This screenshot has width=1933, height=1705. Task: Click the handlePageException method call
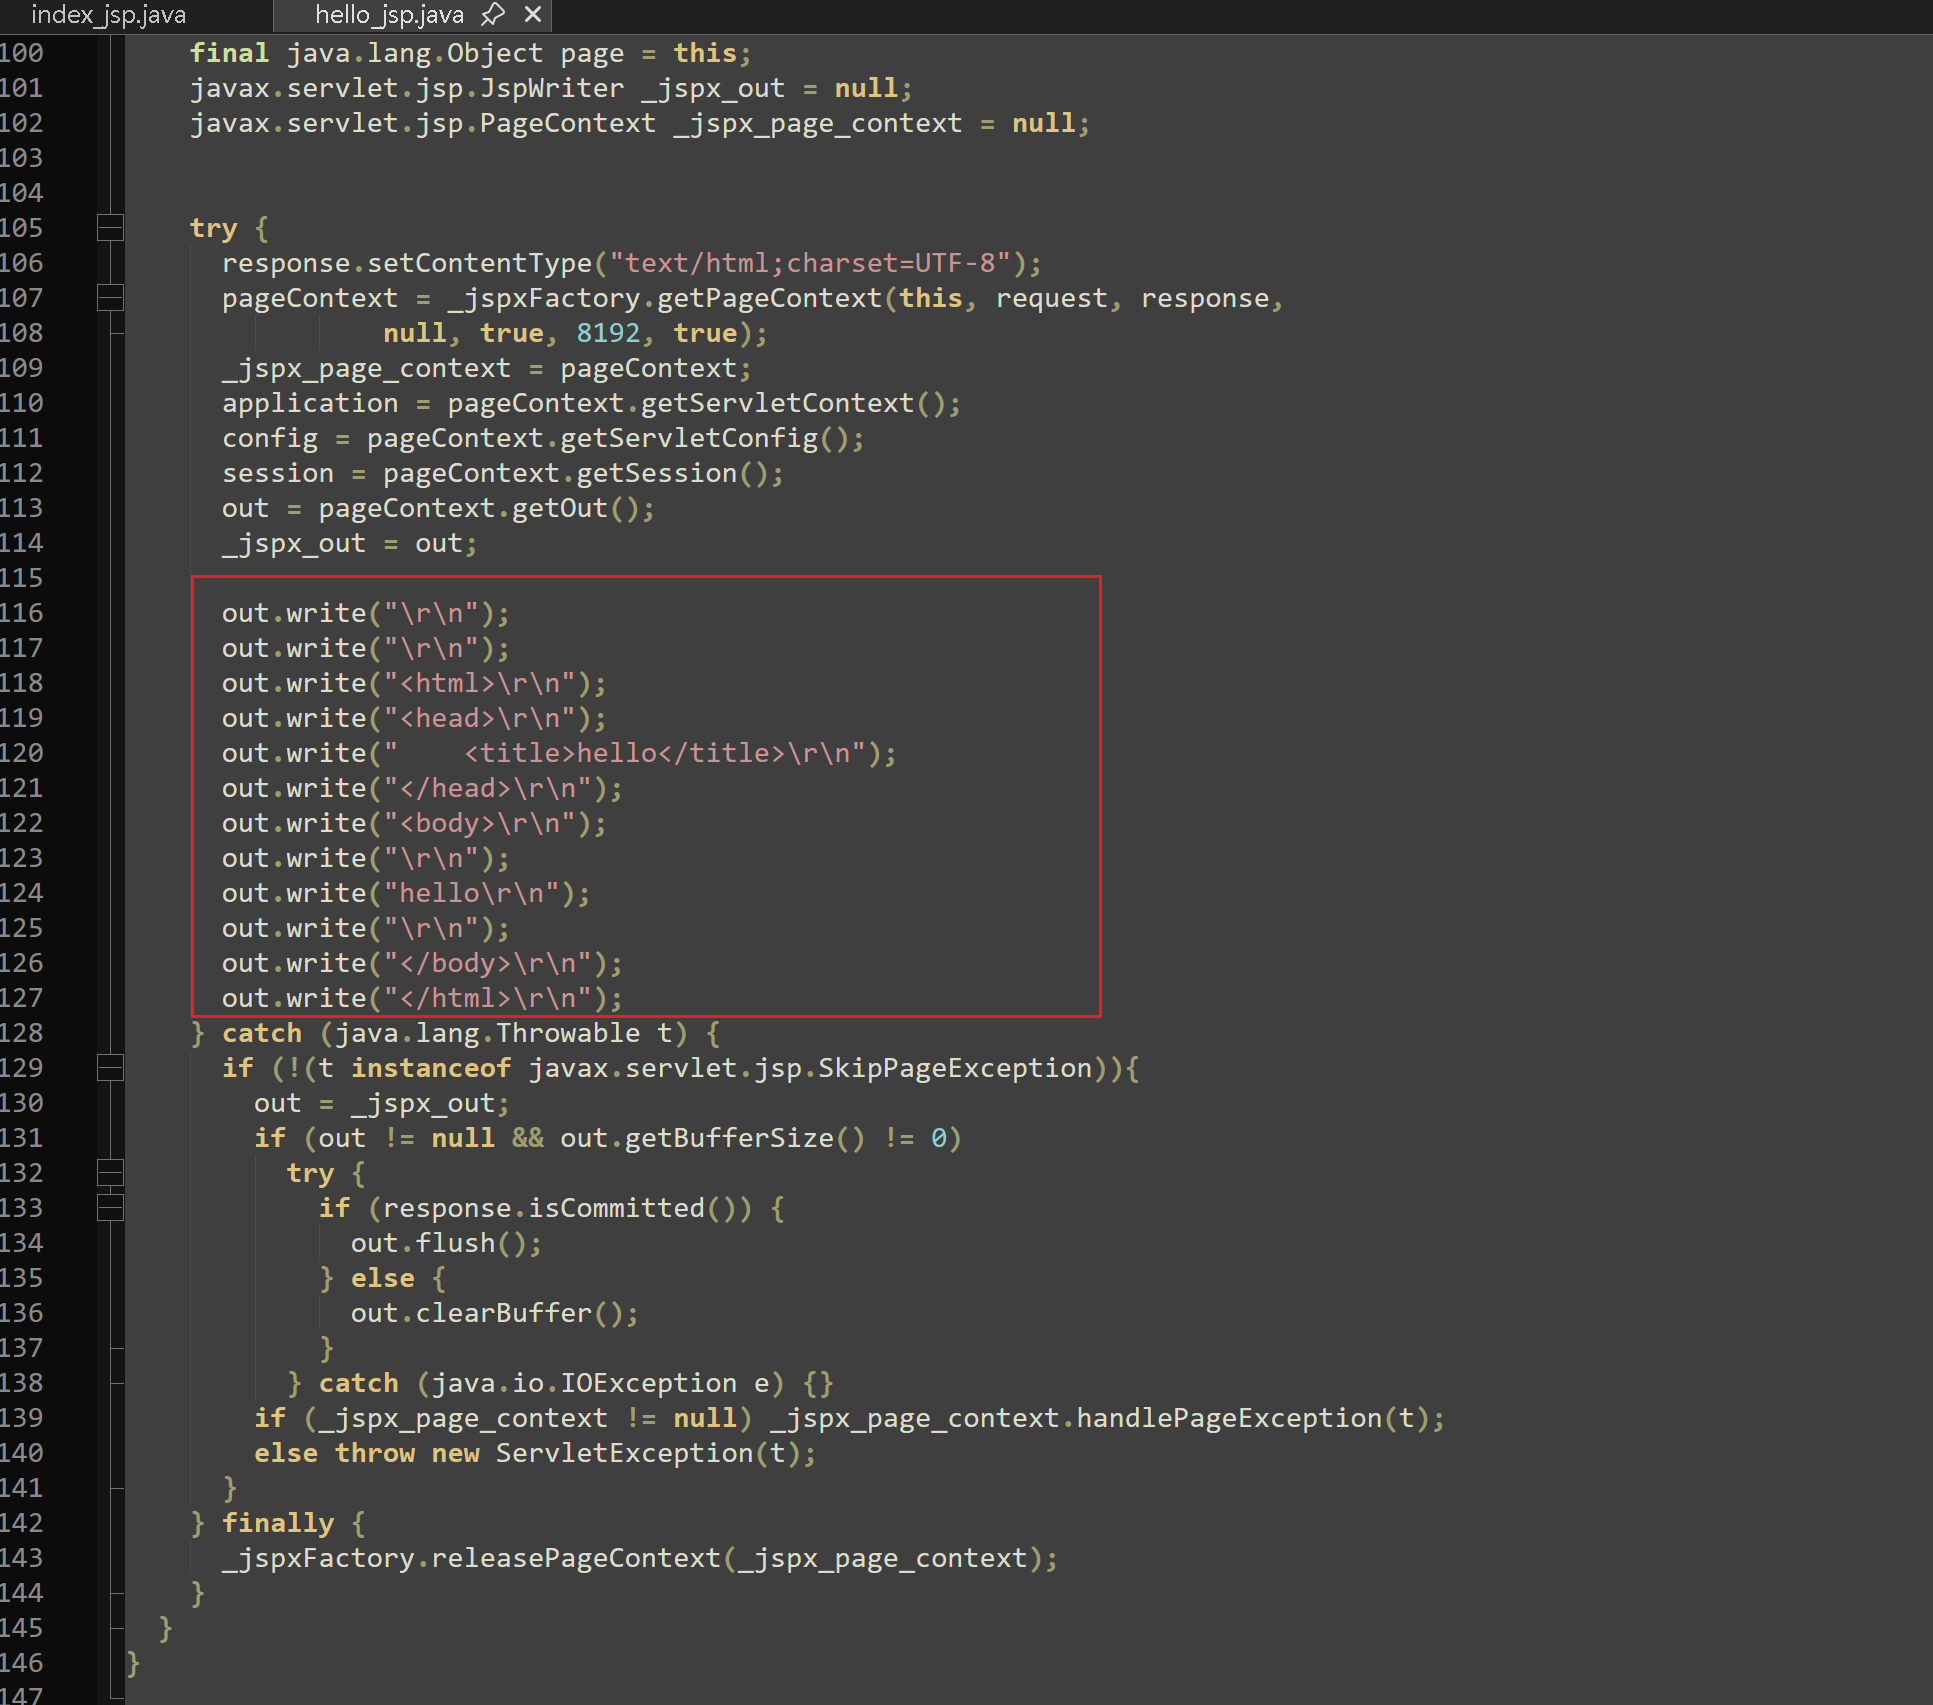(x=1229, y=1418)
